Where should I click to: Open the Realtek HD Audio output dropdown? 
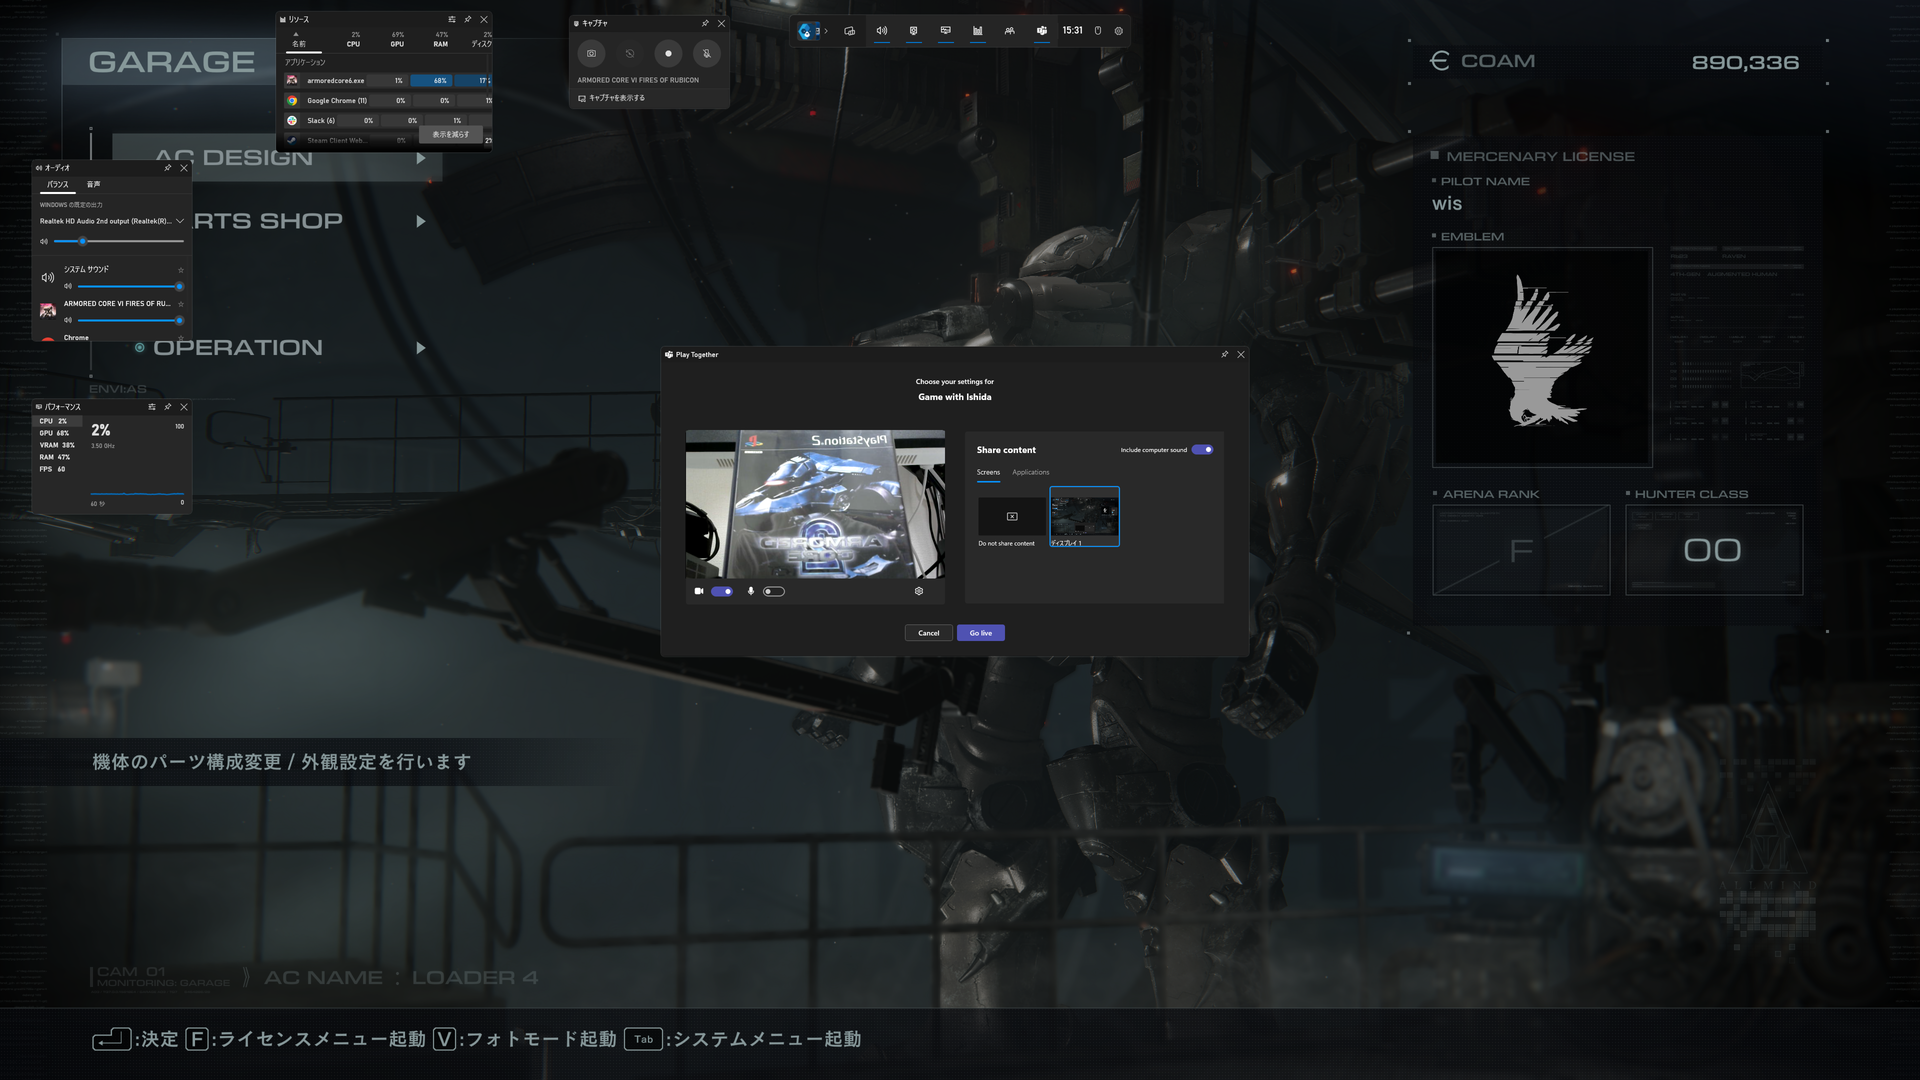pyautogui.click(x=179, y=221)
